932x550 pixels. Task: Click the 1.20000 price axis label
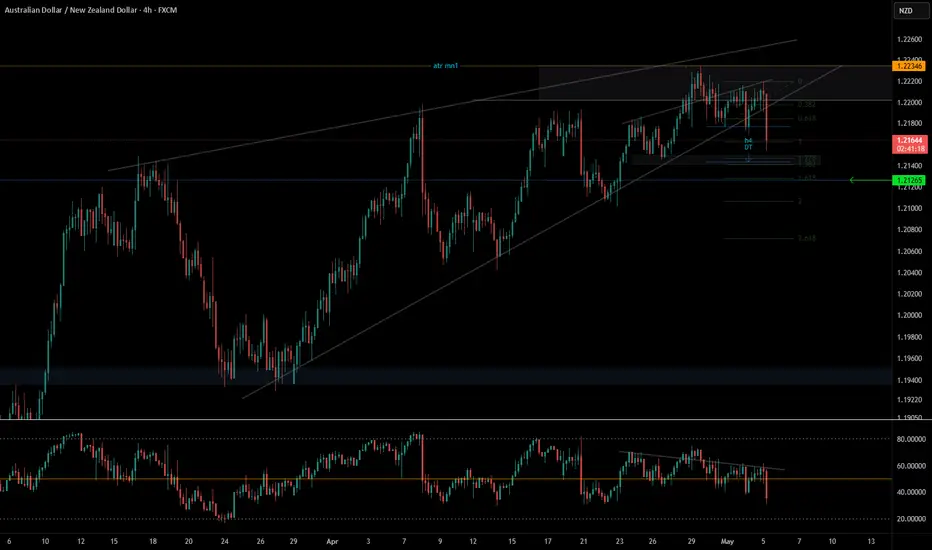click(909, 315)
